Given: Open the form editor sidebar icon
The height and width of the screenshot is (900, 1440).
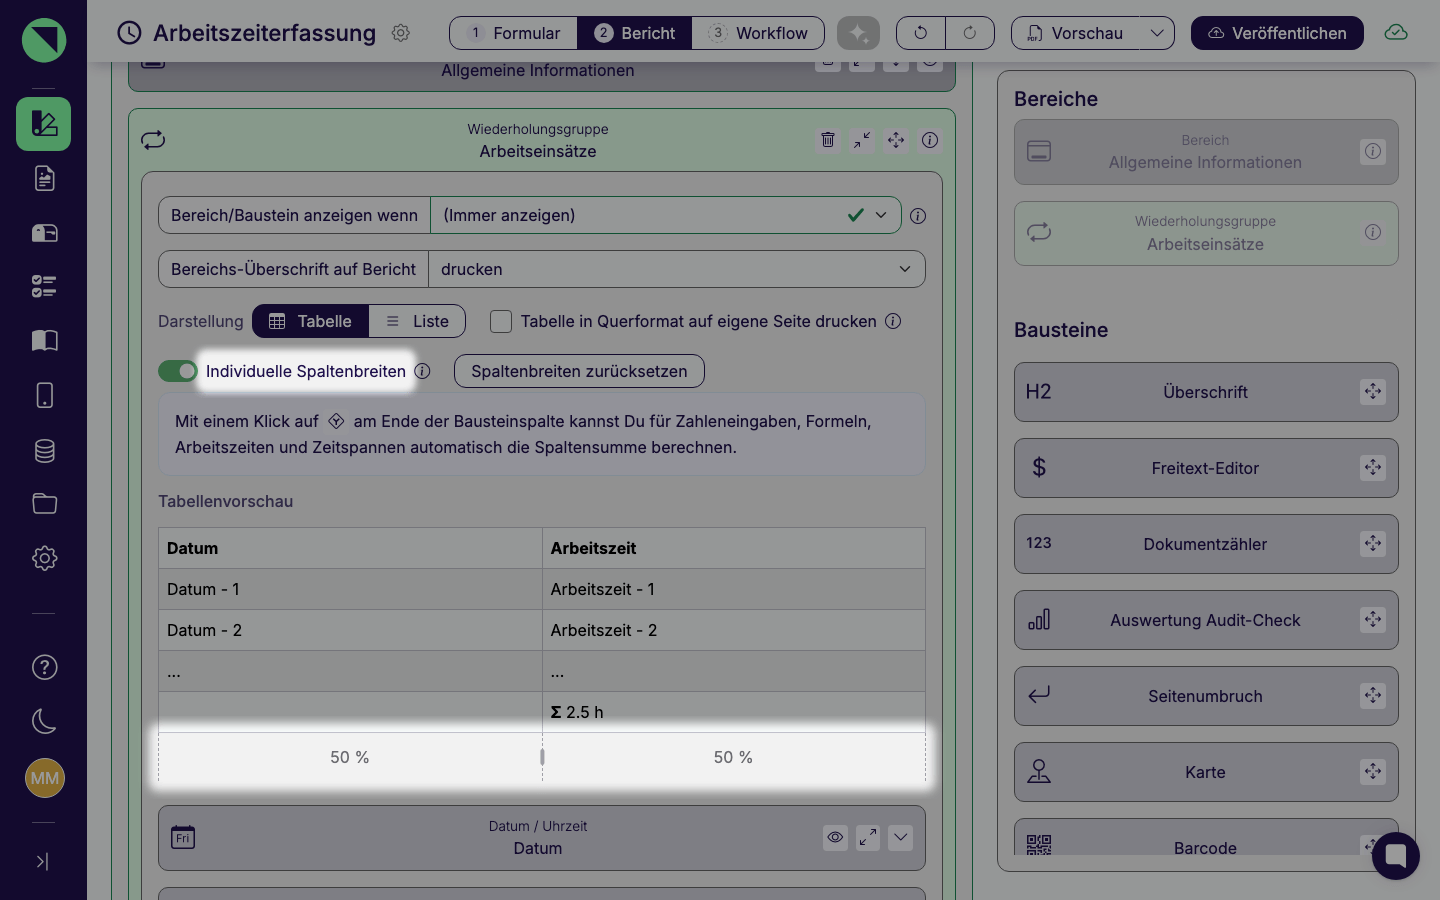Looking at the screenshot, I should point(43,124).
